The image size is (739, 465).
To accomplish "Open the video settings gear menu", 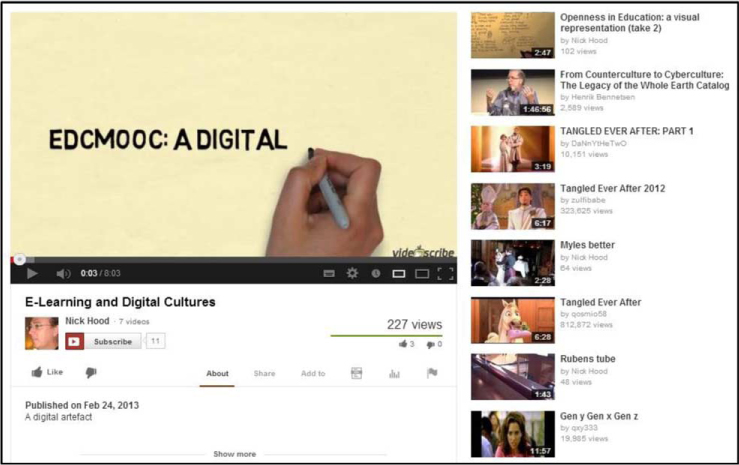I will 352,273.
